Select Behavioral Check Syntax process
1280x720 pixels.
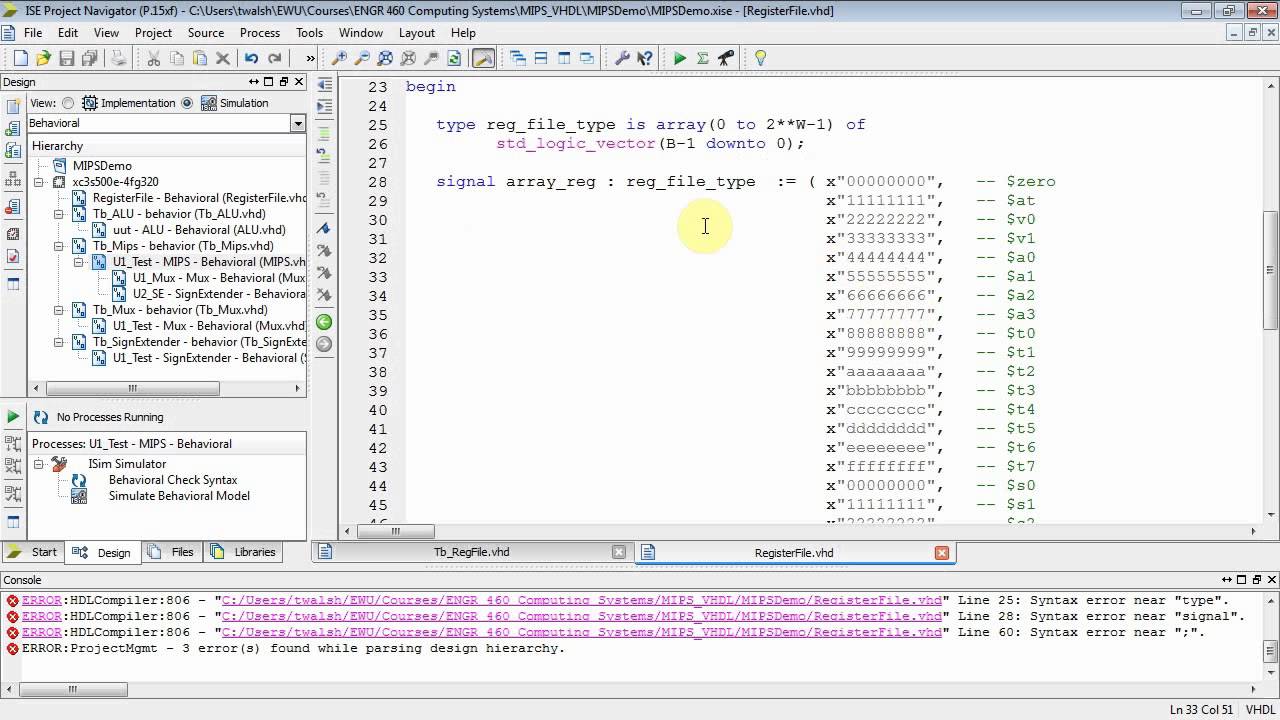click(173, 480)
